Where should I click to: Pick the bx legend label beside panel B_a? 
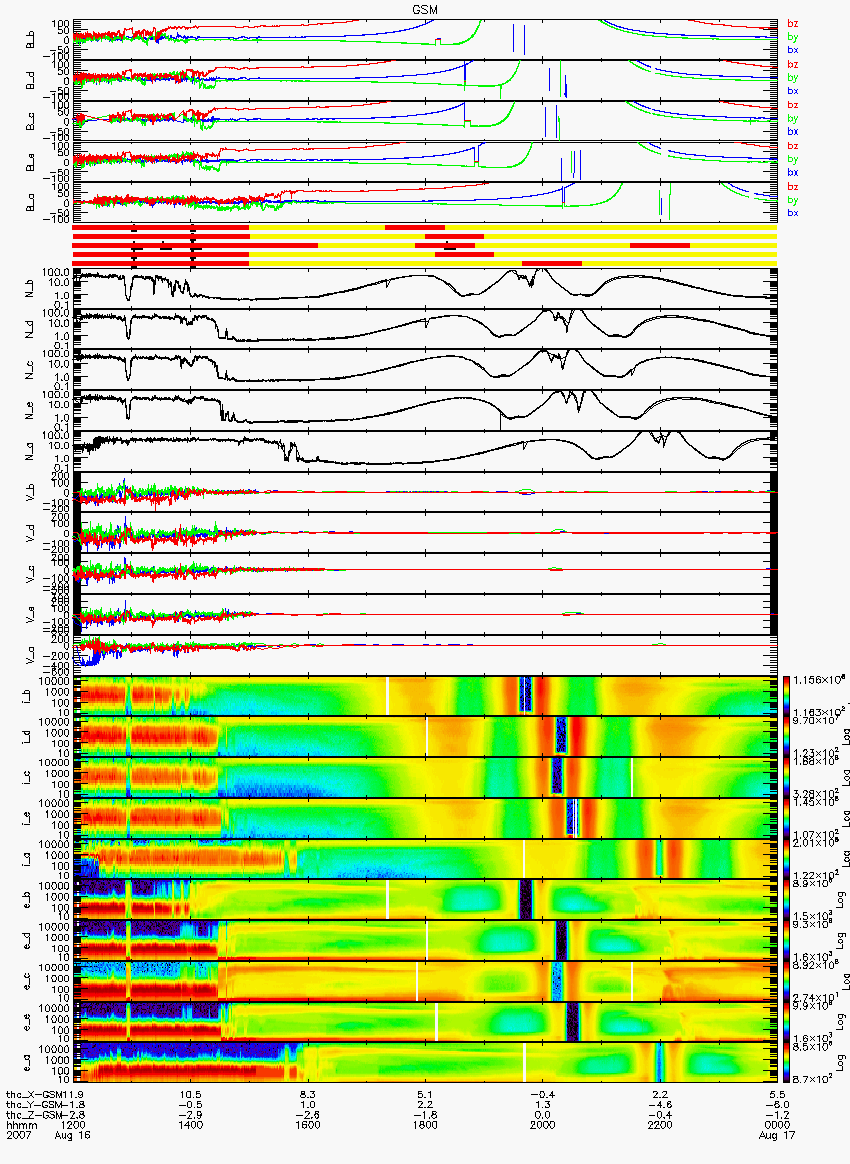793,213
